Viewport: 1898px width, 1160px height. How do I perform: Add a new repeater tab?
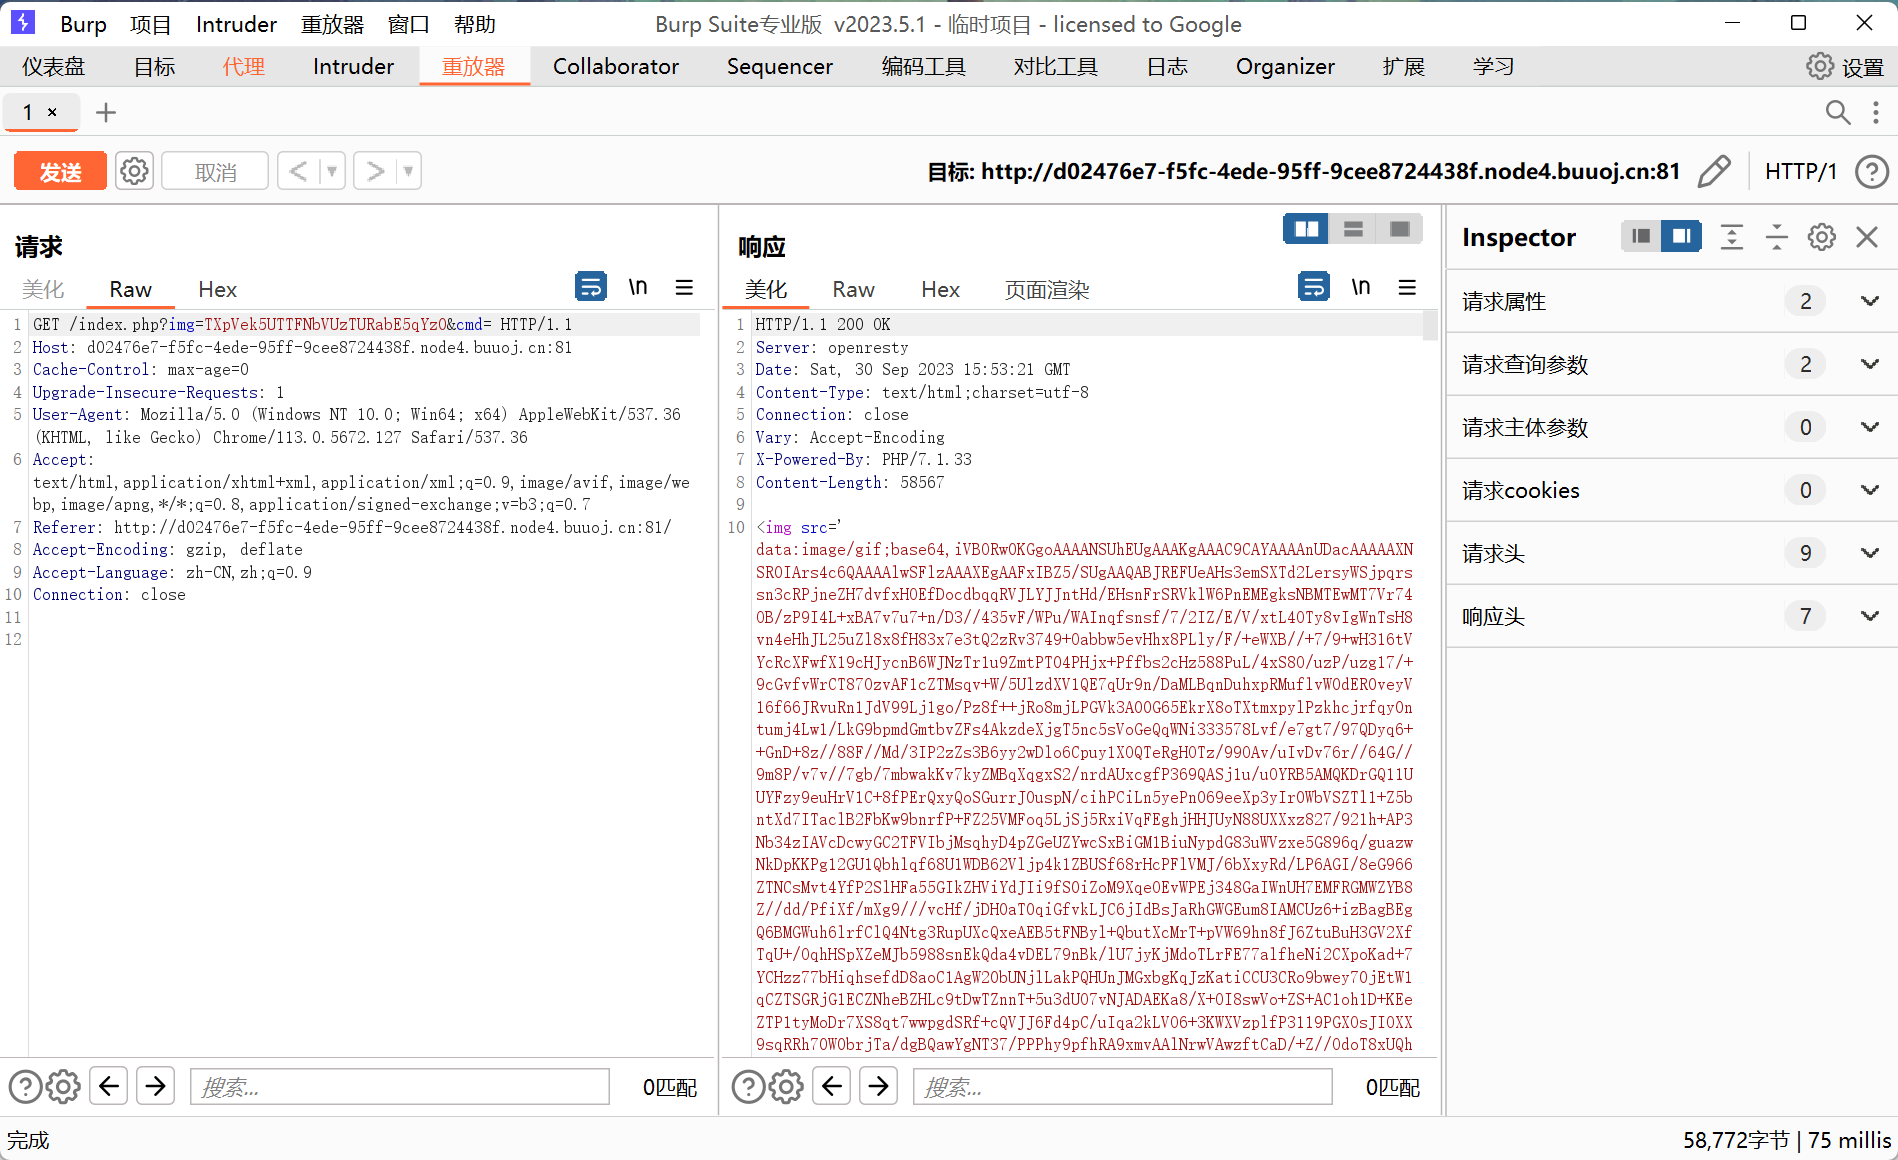click(105, 112)
